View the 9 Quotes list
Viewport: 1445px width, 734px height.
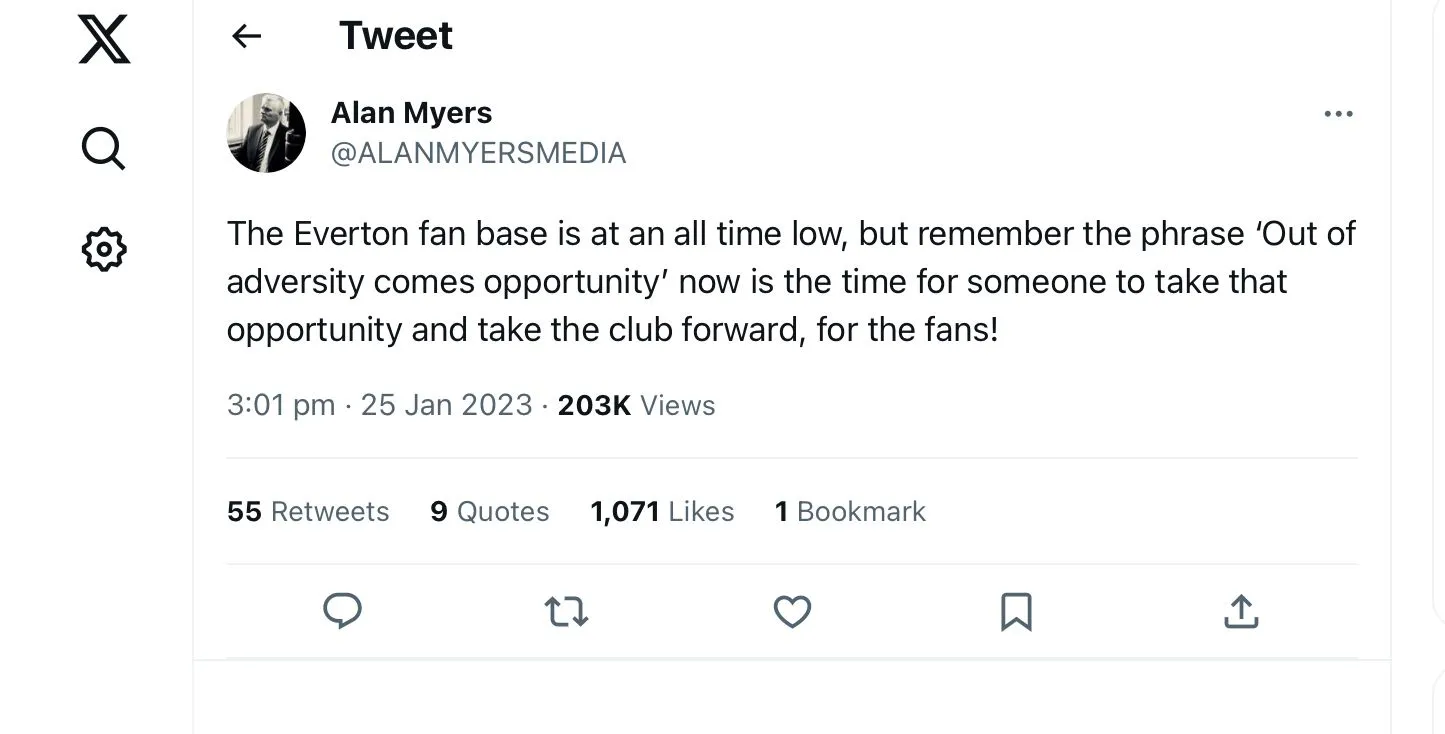(x=489, y=512)
